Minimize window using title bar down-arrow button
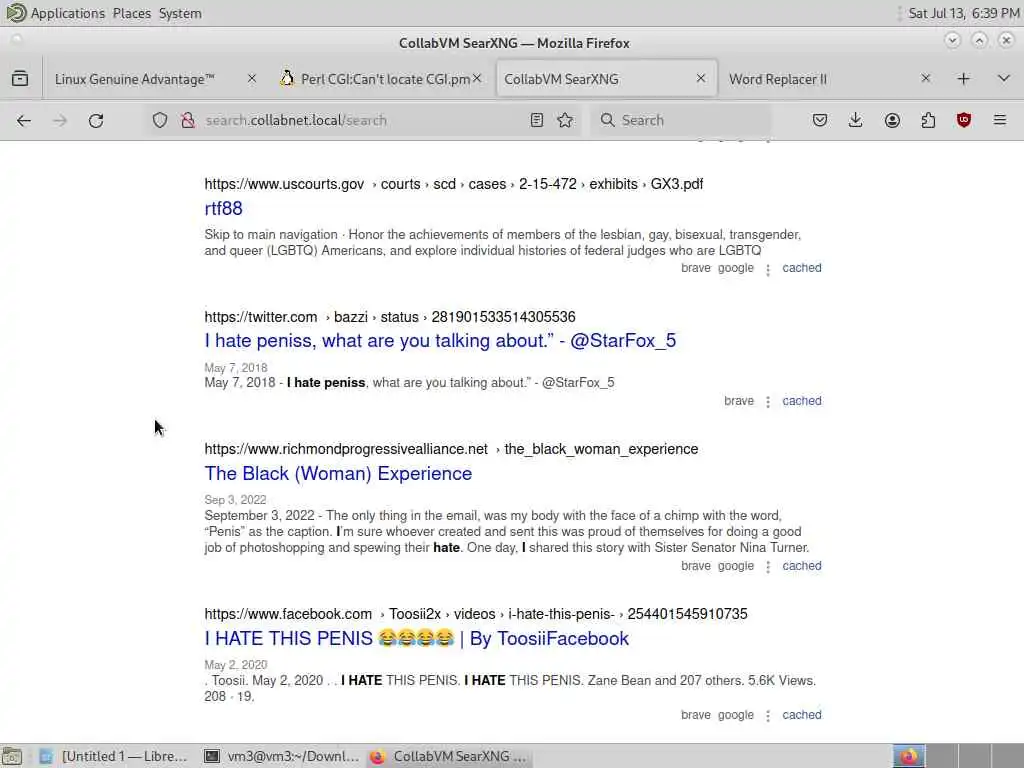Viewport: 1024px width, 768px height. point(952,40)
